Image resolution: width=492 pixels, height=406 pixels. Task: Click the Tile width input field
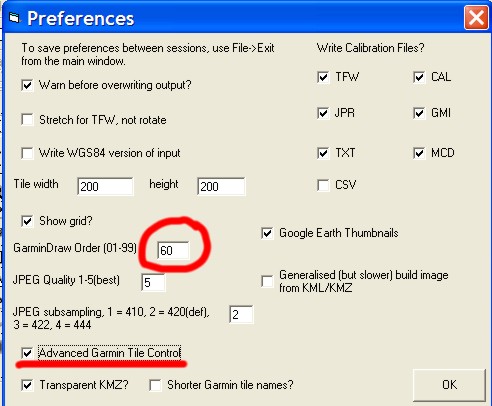[105, 186]
